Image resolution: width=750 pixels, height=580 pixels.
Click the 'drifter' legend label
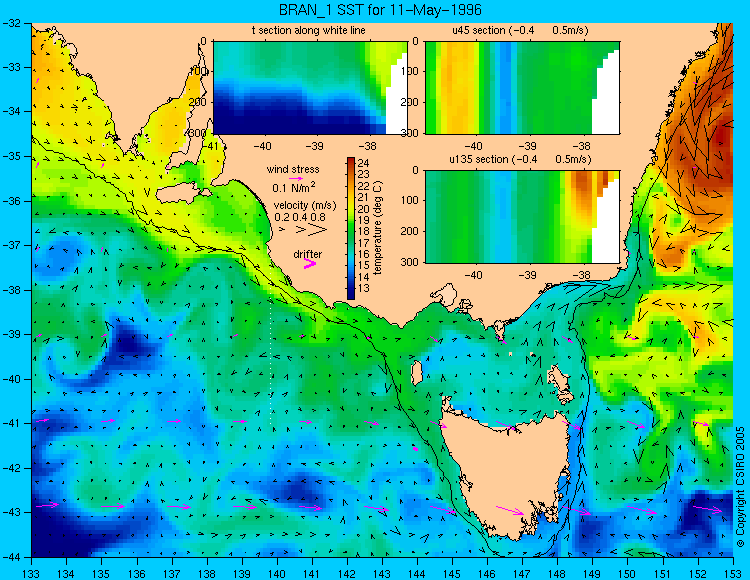click(308, 254)
